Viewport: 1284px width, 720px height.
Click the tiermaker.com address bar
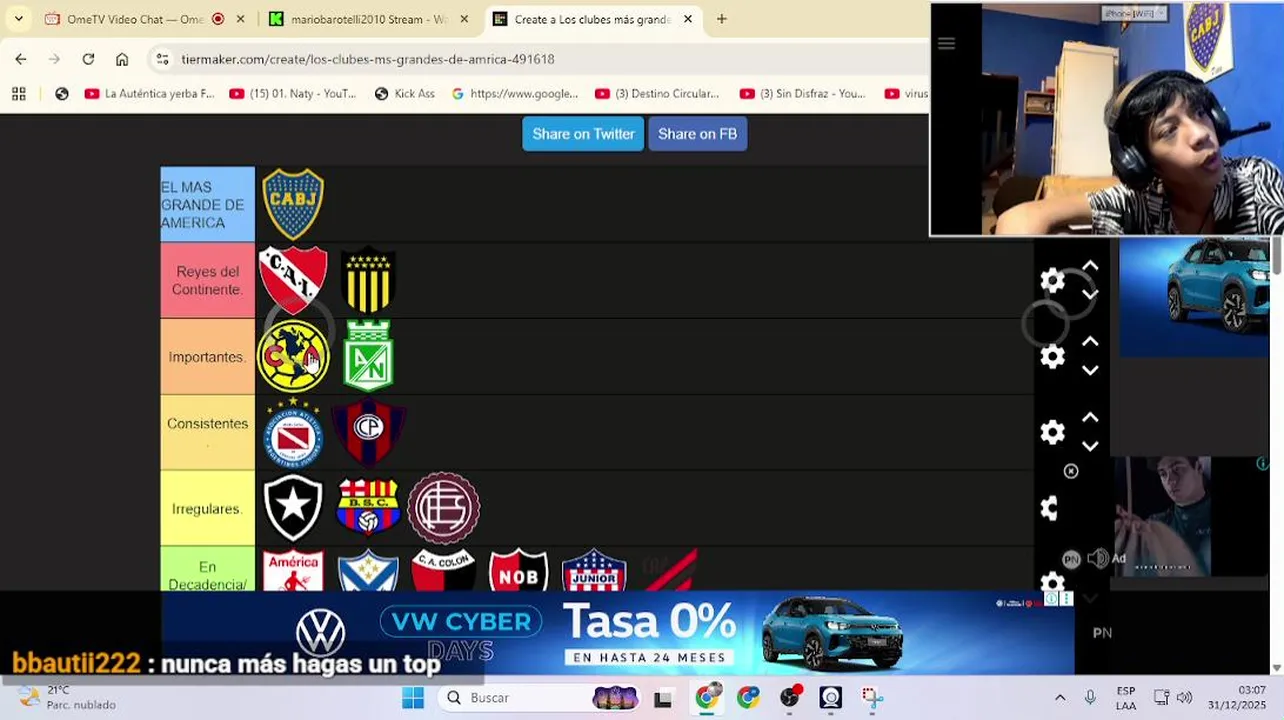[x=540, y=59]
